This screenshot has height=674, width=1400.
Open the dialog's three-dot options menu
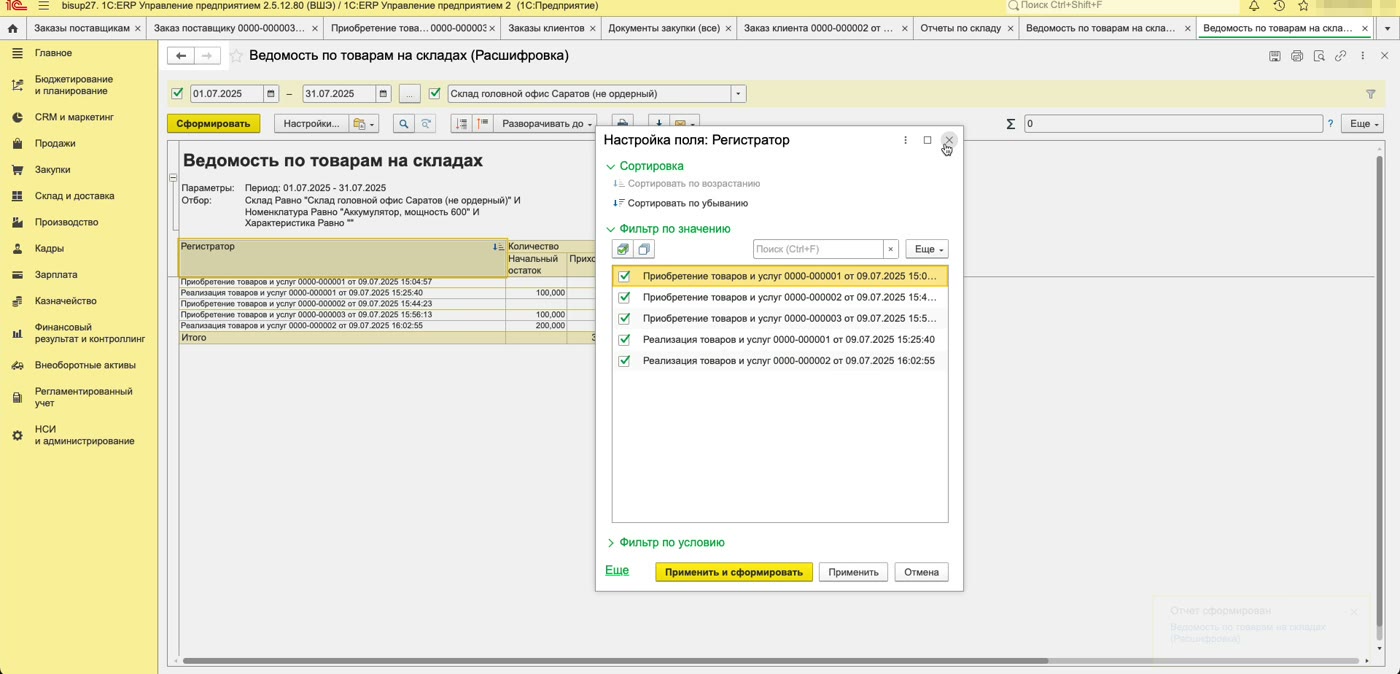[906, 140]
